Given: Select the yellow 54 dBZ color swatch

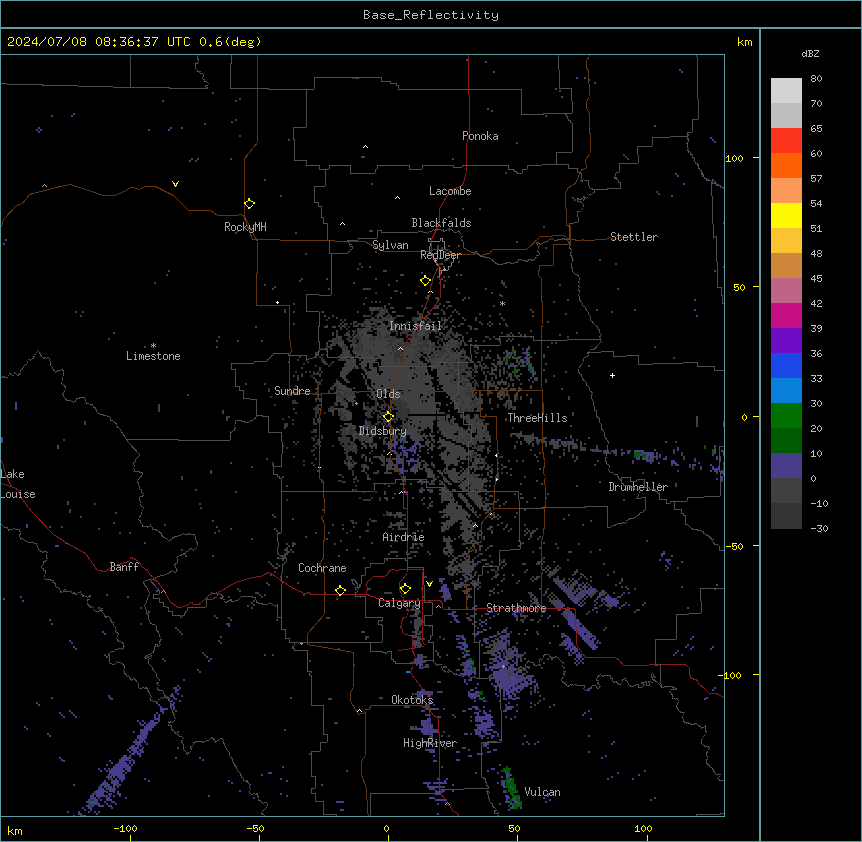Looking at the screenshot, I should pos(786,215).
